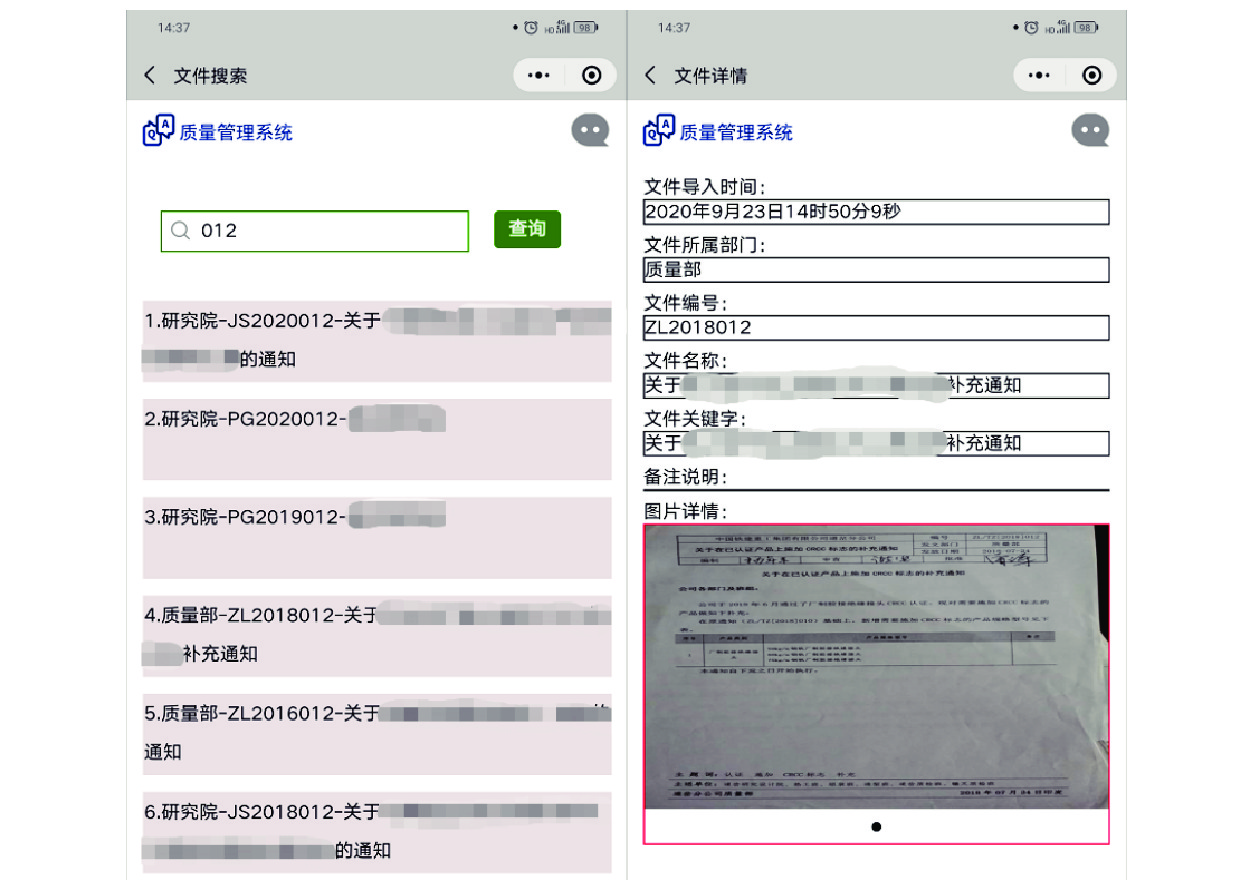Viewport: 1260px width, 891px height.
Task: Open more options menu on 文件详情 page
Action: [1039, 76]
